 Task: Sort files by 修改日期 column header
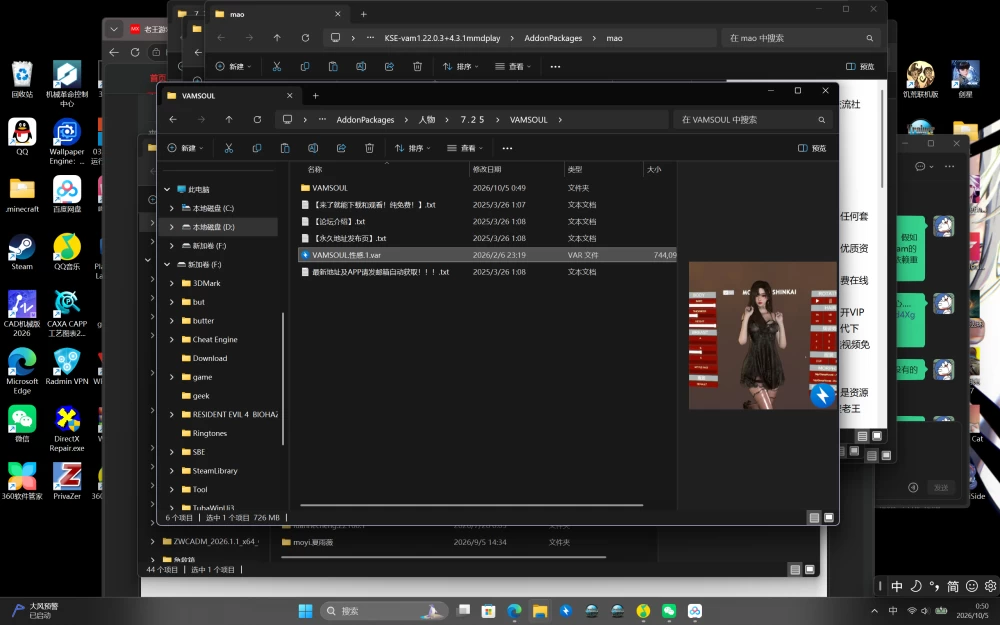[516, 170]
